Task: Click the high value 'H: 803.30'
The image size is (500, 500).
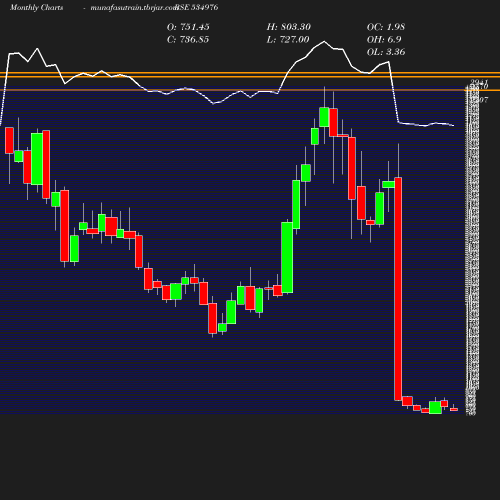Action: pos(288,27)
